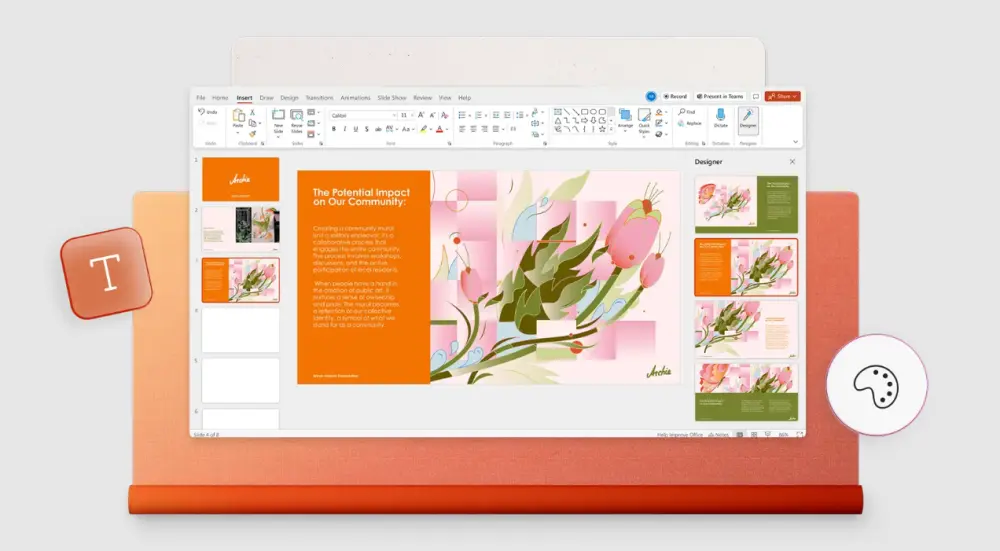Open the bullets list dropdown arrow
The image size is (1000, 551).
tap(469, 115)
